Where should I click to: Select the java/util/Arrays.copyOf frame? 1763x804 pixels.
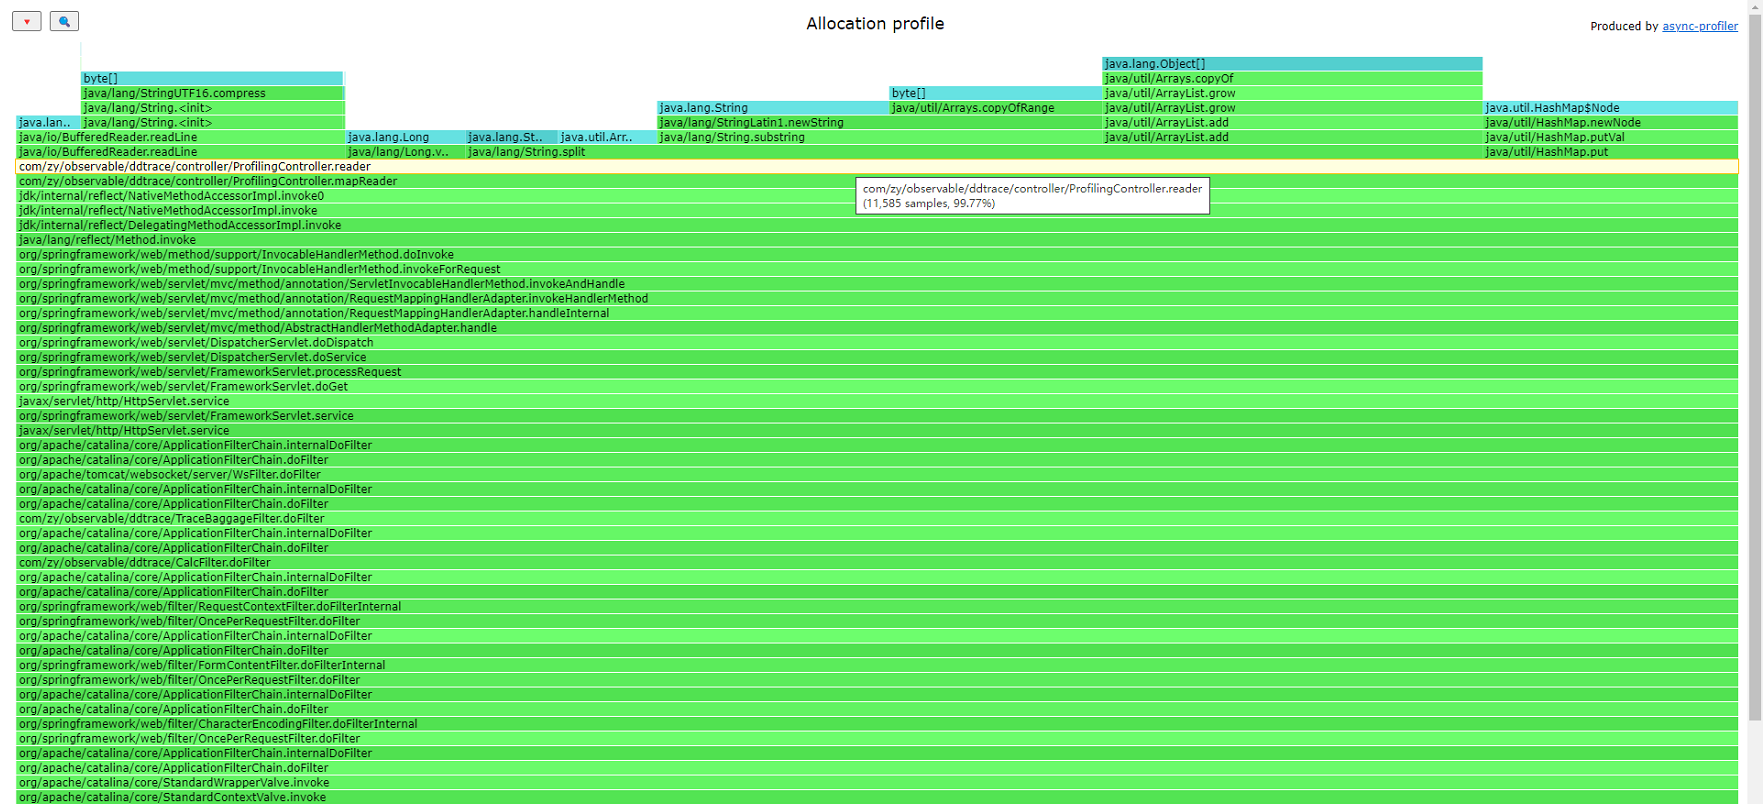click(1292, 78)
